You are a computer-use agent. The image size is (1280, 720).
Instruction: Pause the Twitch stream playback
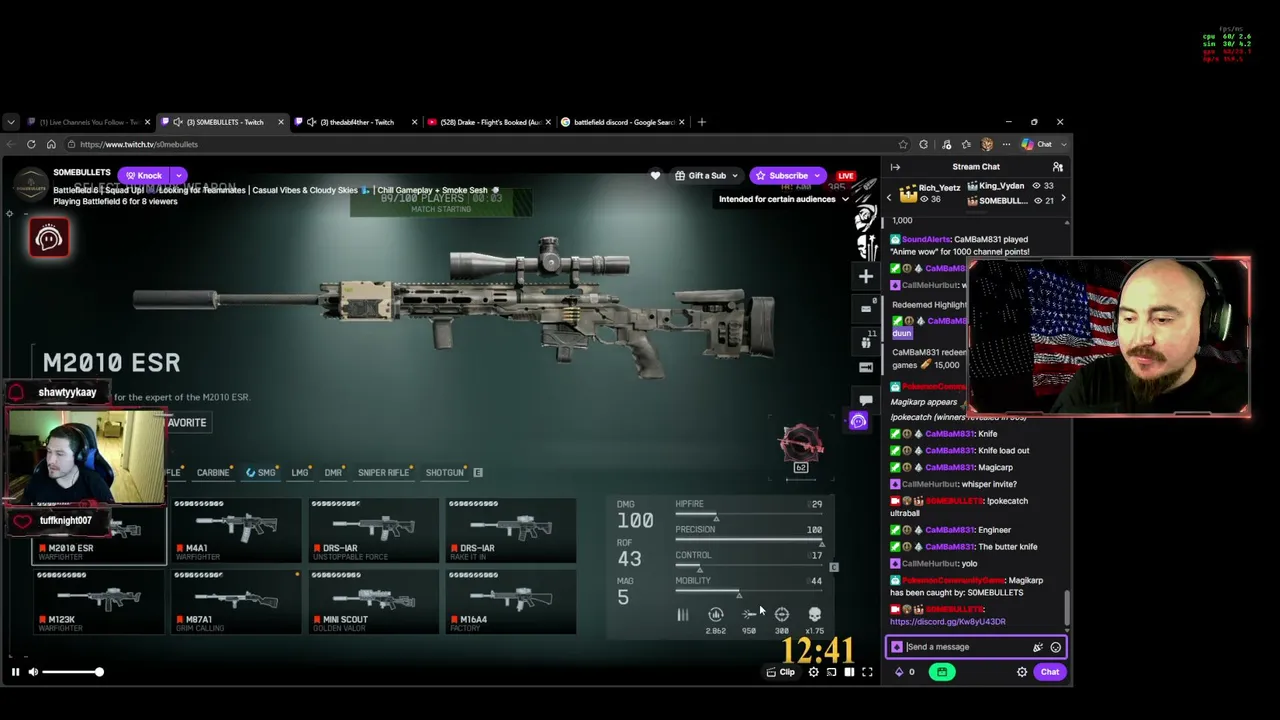click(x=15, y=672)
